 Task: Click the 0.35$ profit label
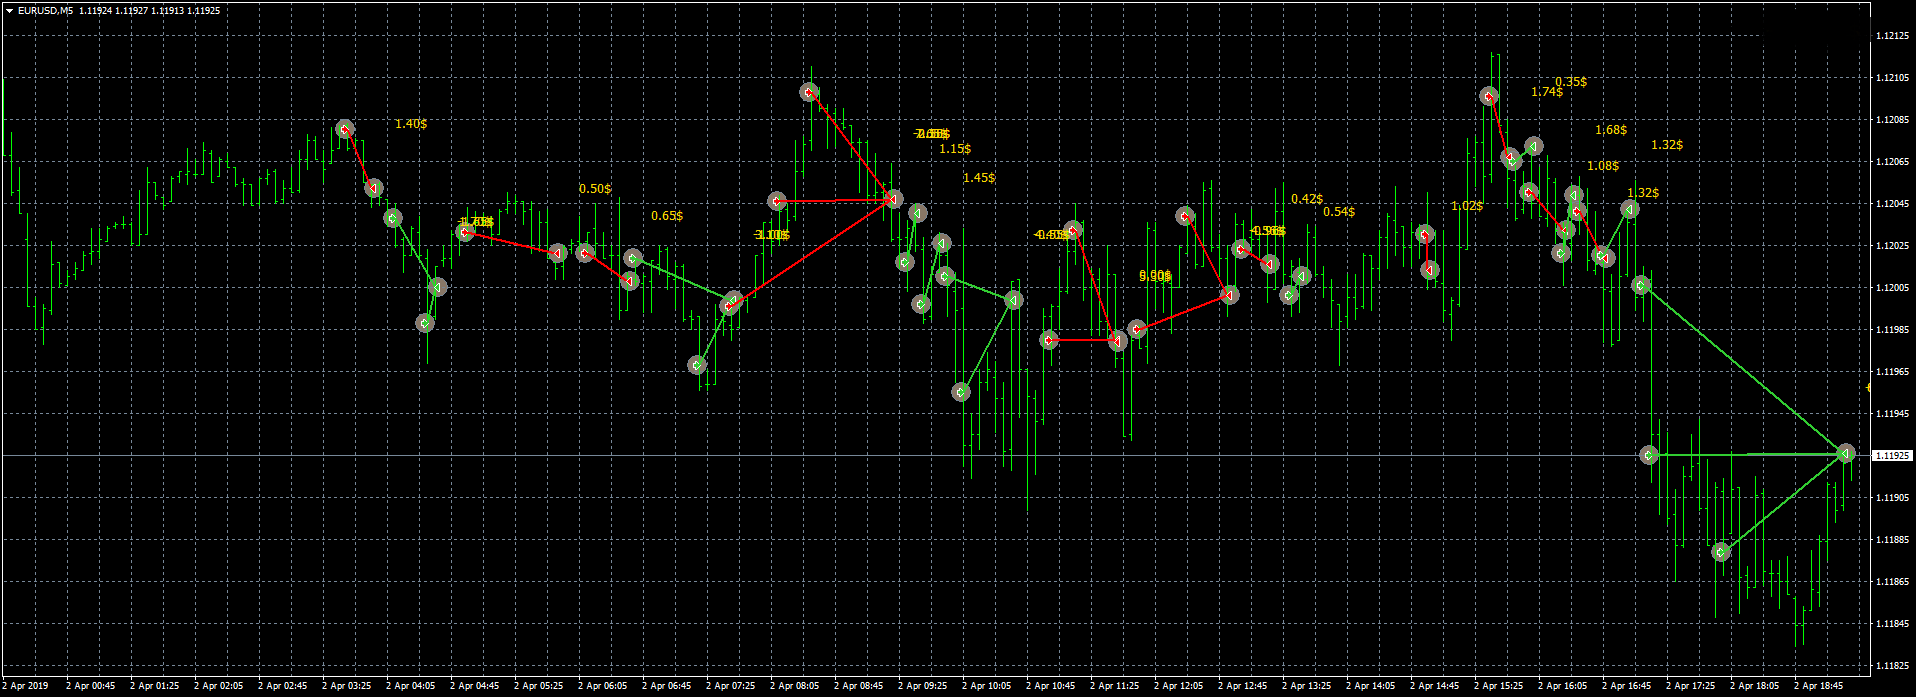pyautogui.click(x=1571, y=82)
